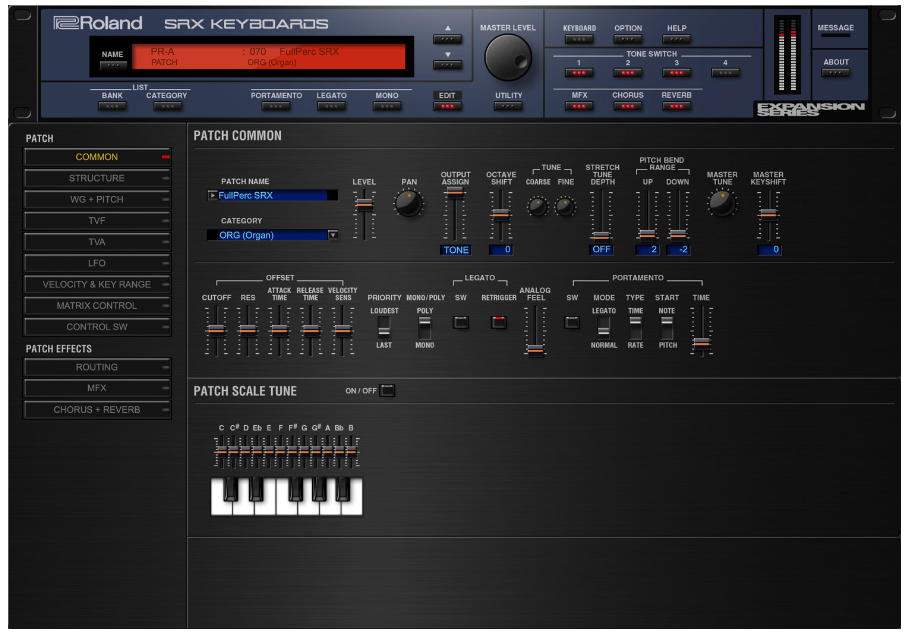Image resolution: width=909 pixels, height=641 pixels.
Task: Click the Cutoff offset slider
Action: click(216, 330)
